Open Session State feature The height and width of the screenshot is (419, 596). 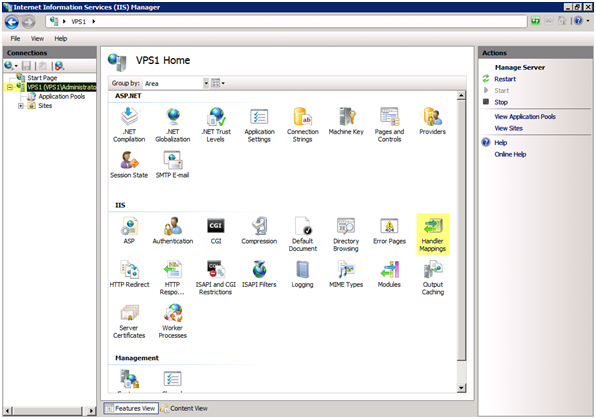[x=129, y=164]
